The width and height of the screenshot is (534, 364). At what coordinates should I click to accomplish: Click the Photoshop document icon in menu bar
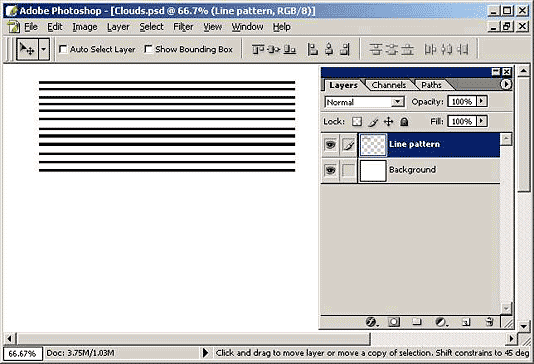pyautogui.click(x=14, y=27)
